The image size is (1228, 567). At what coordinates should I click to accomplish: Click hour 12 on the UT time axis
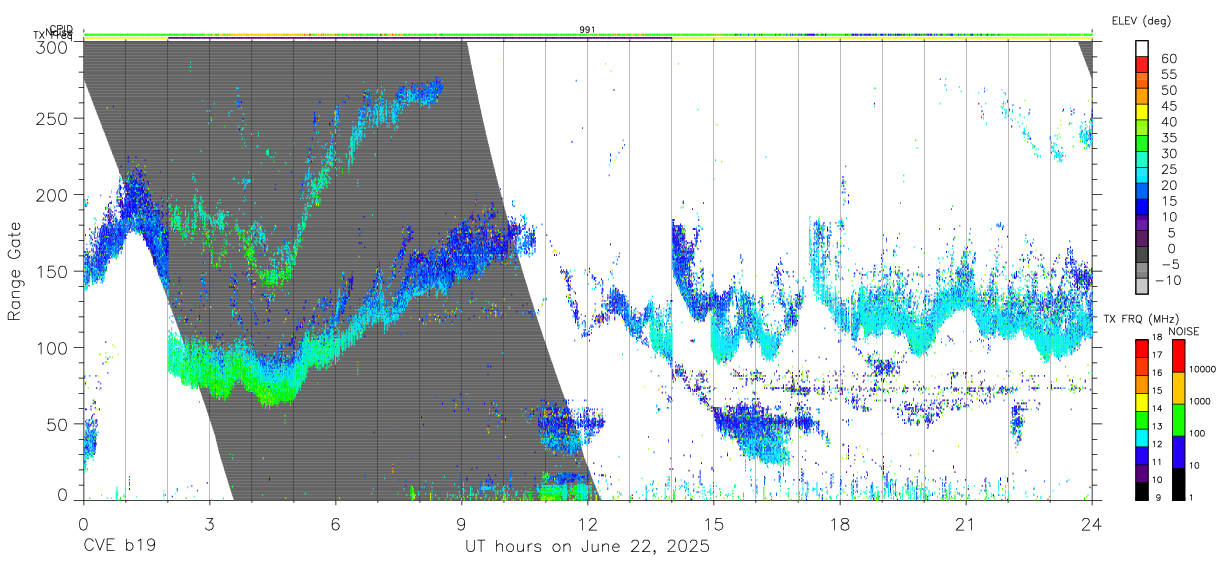[x=587, y=524]
